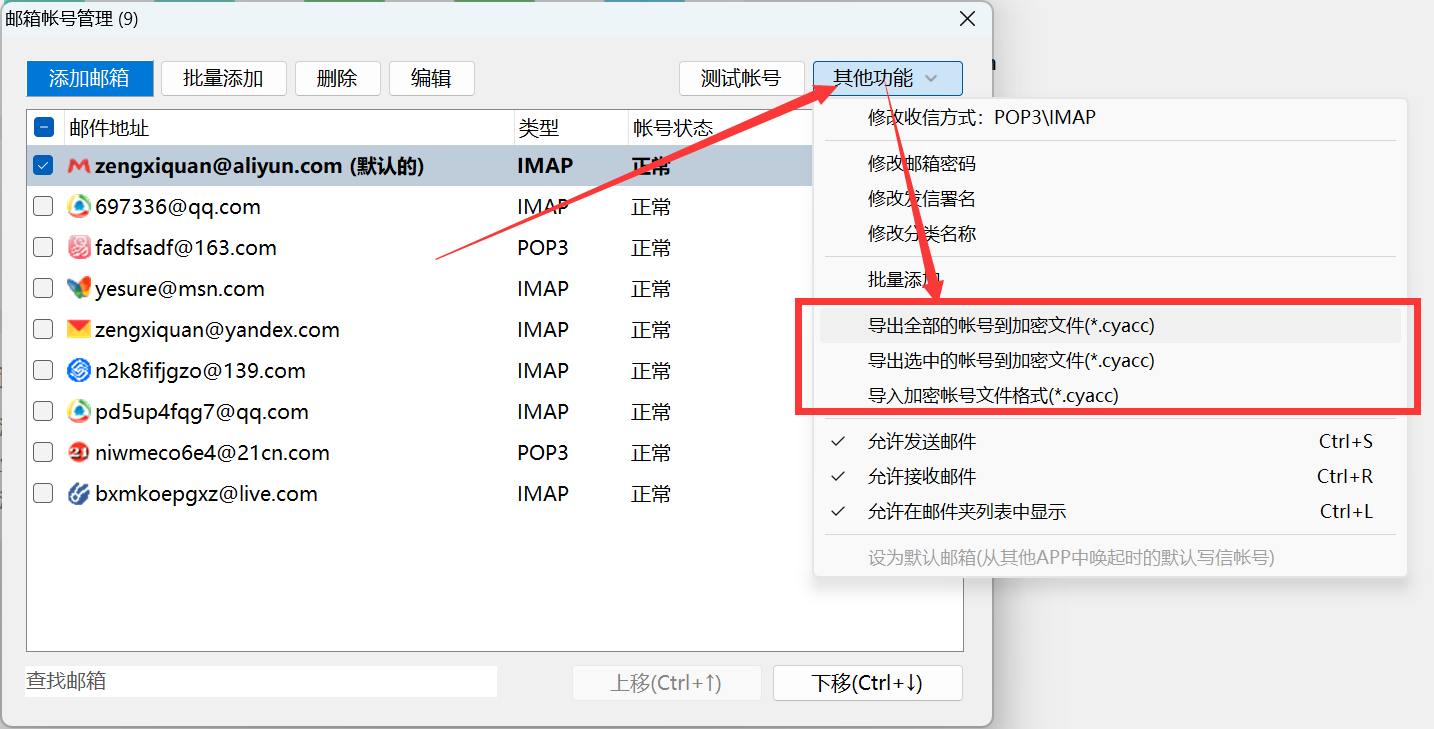Tick the checkbox for n2k8fifjgzo@139.com
The image size is (1434, 729).
(44, 371)
